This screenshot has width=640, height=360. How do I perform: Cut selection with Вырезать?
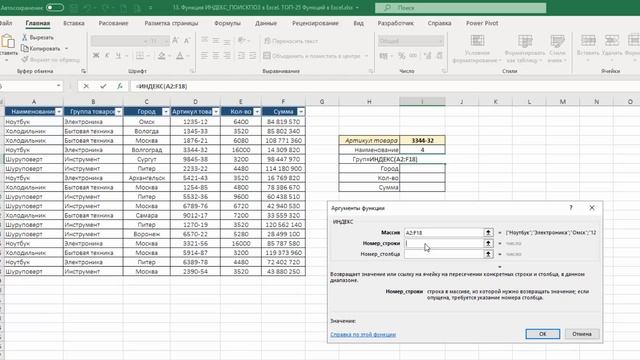pyautogui.click(x=38, y=37)
